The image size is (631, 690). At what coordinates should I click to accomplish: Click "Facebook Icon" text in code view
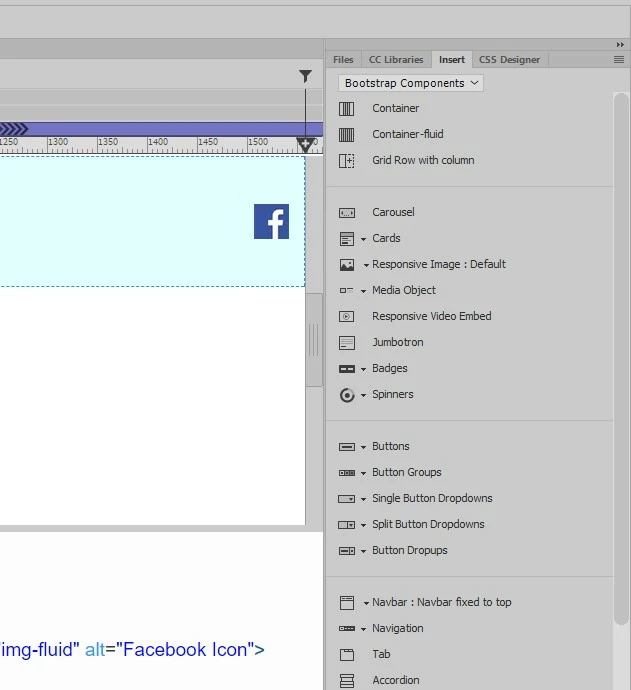click(x=185, y=650)
